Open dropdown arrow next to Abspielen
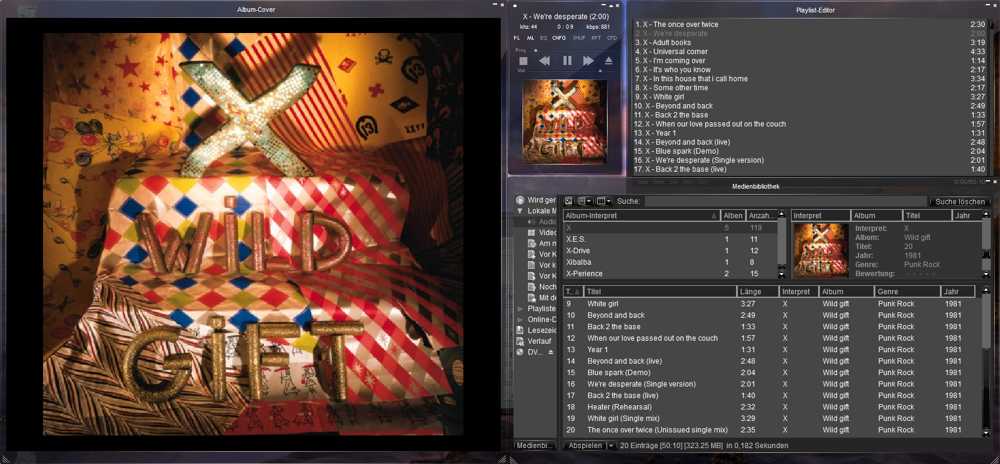The image size is (1000, 464). [x=609, y=445]
